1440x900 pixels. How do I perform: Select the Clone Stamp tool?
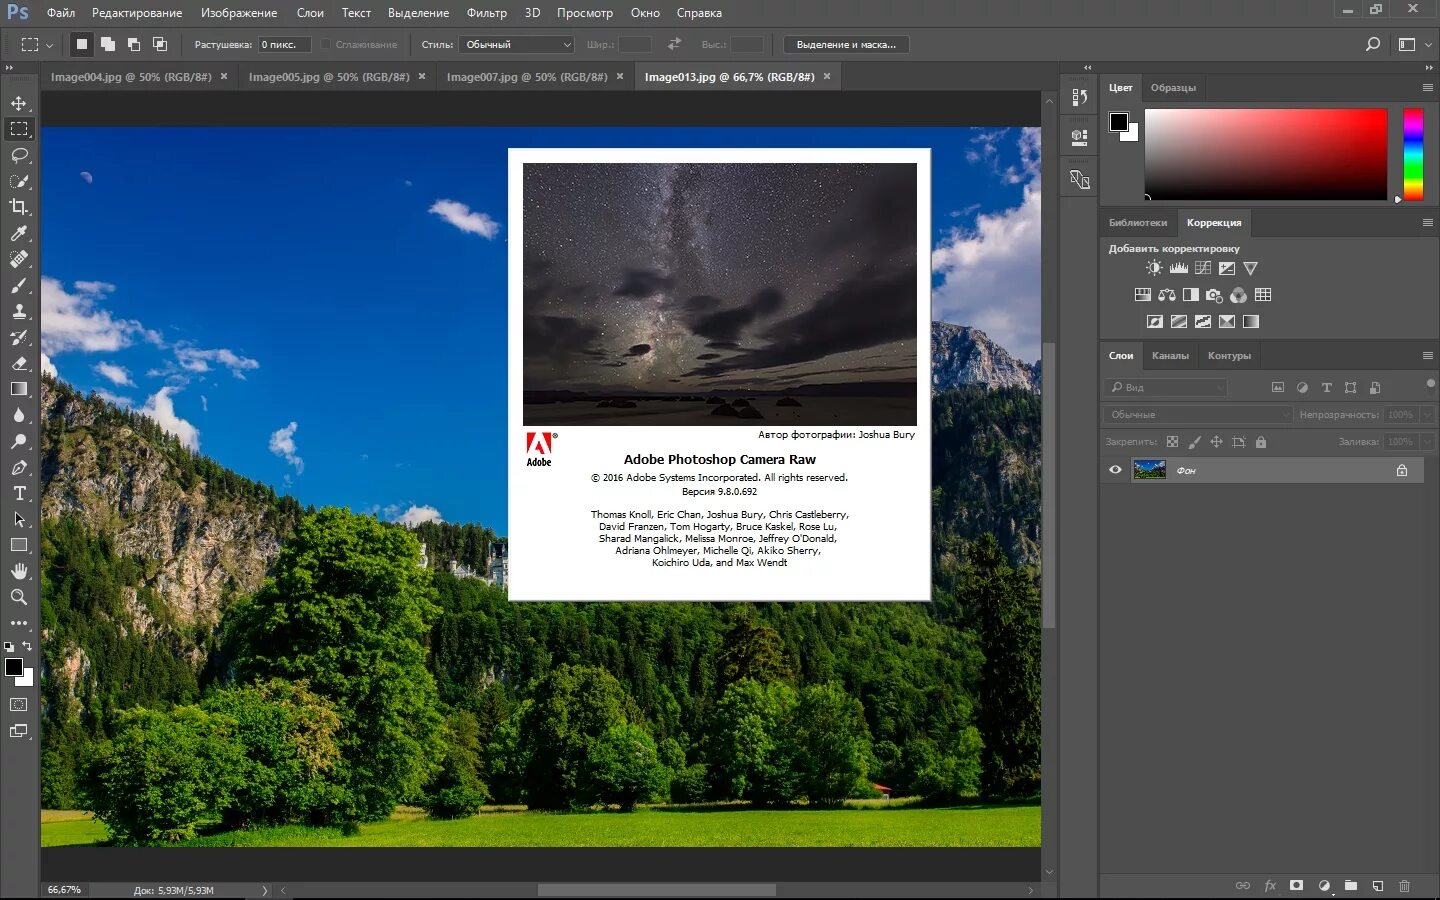click(x=19, y=311)
